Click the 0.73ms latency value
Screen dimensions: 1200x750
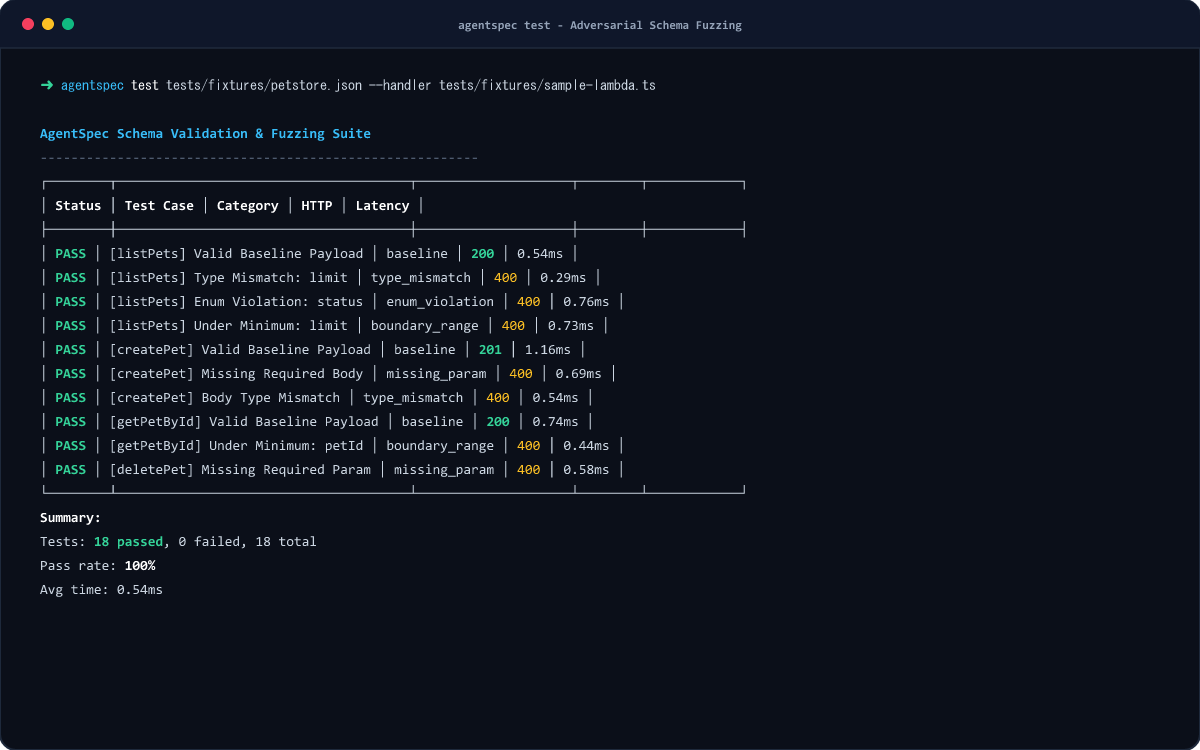[571, 326]
